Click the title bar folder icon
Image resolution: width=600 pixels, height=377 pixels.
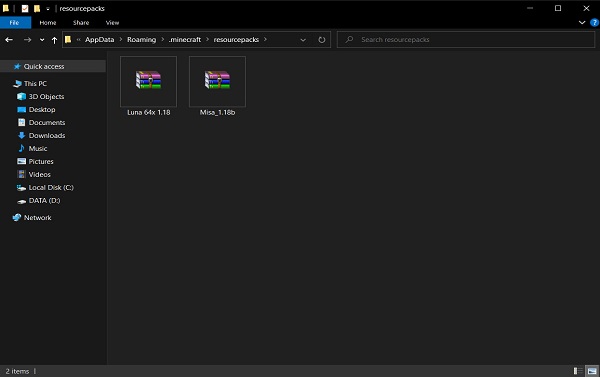[6, 8]
